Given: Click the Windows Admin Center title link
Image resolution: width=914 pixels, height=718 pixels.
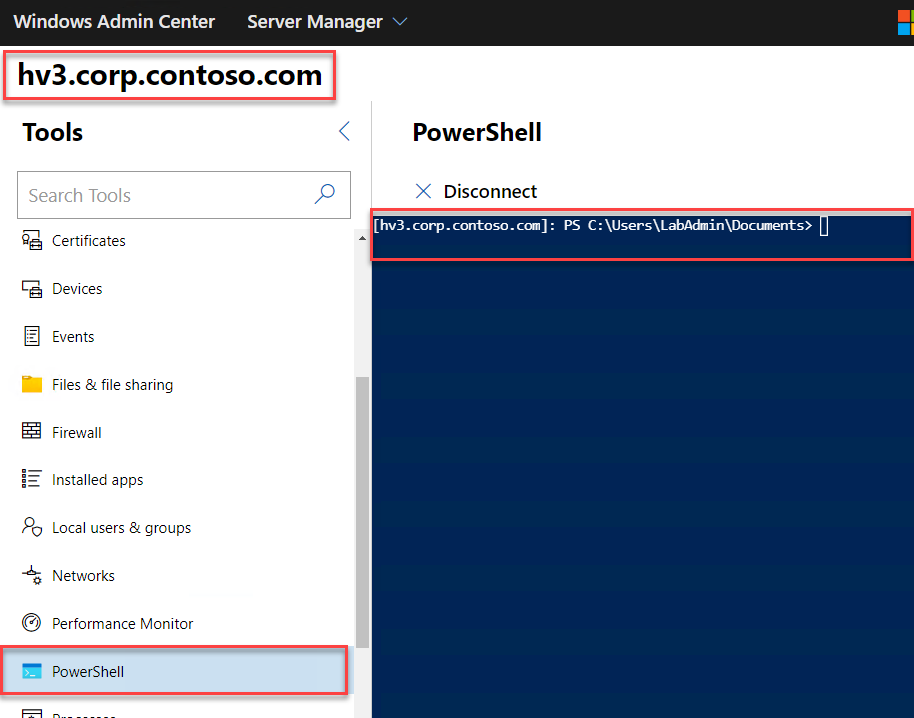Looking at the screenshot, I should pos(114,22).
